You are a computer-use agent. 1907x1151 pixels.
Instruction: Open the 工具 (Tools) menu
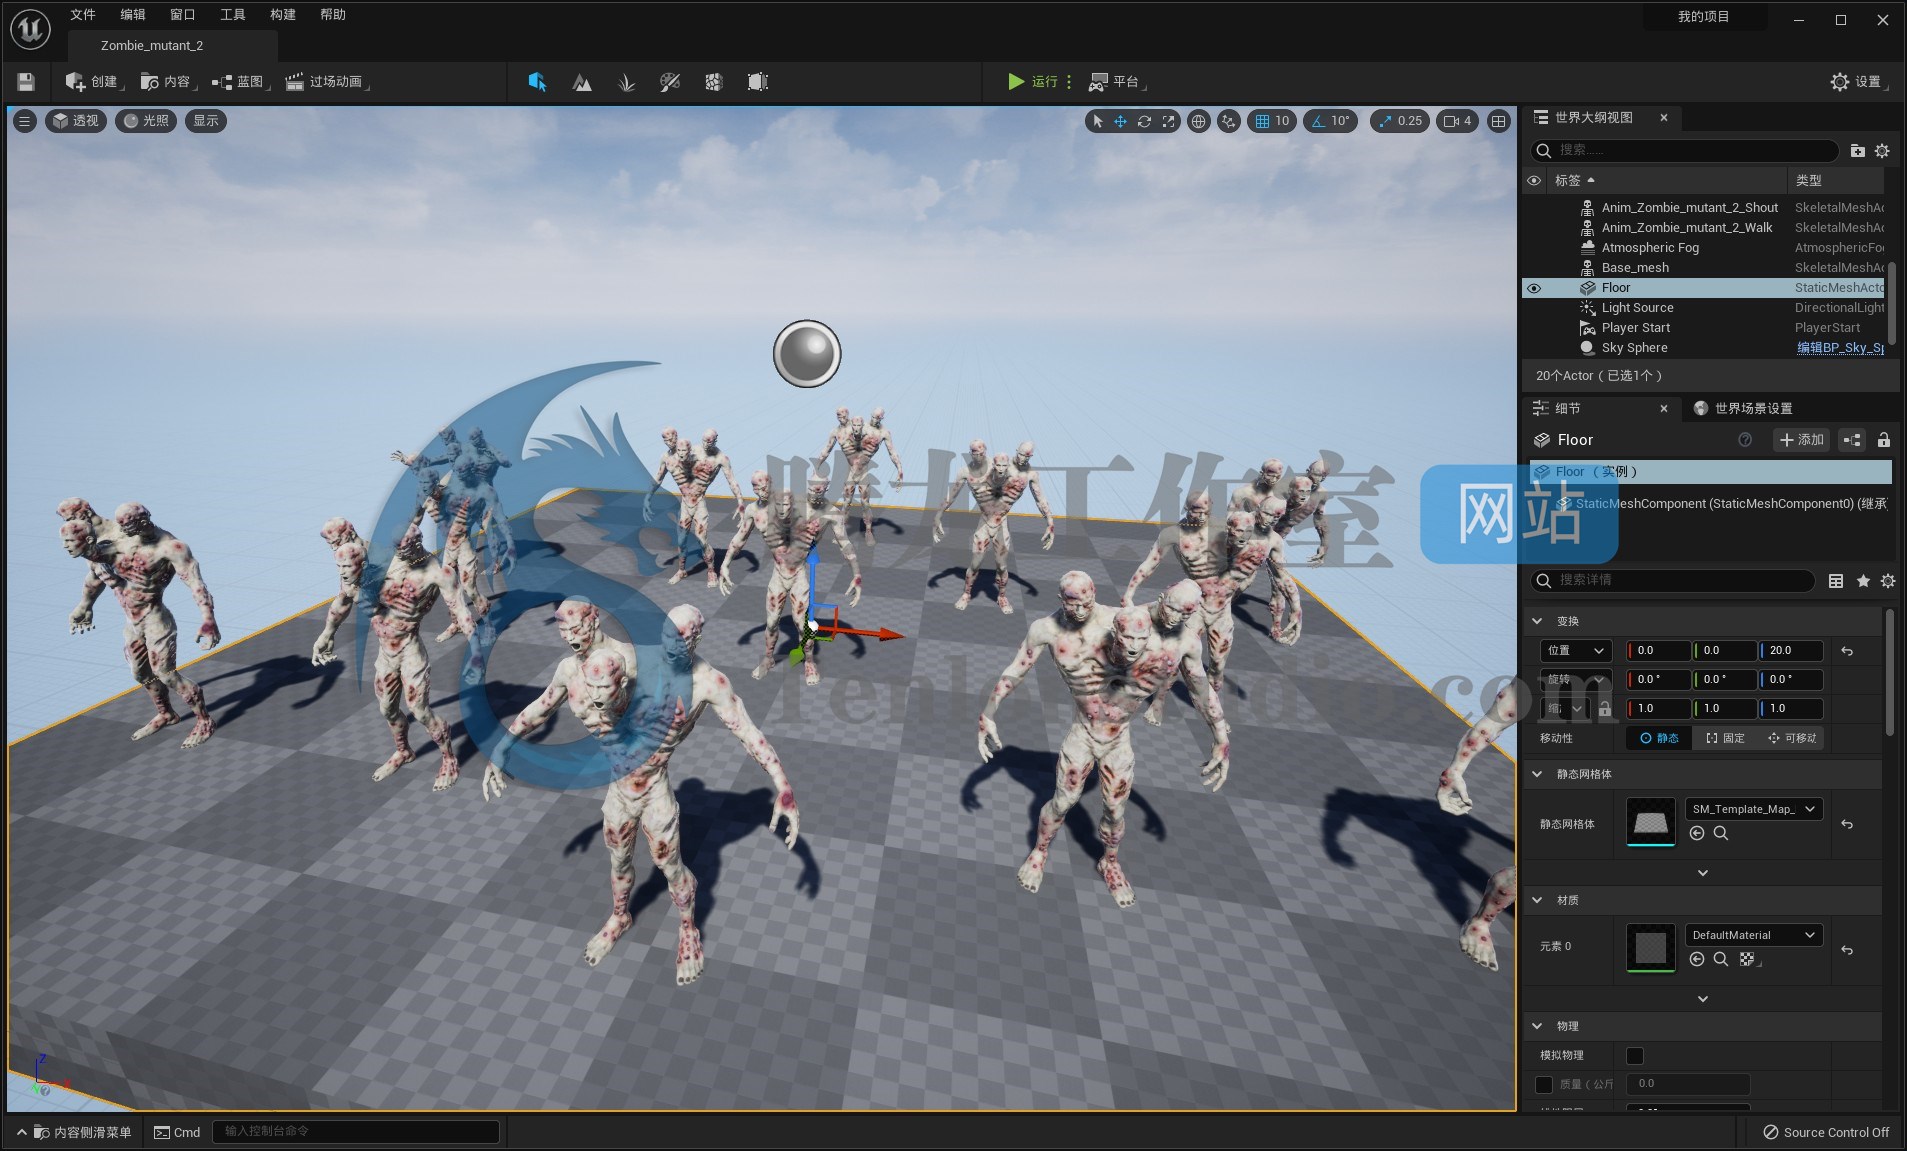tap(233, 15)
